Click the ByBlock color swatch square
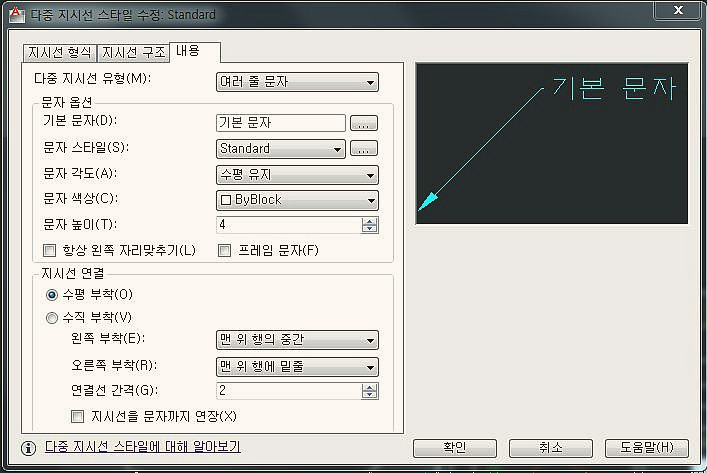The width and height of the screenshot is (707, 473). (x=226, y=200)
